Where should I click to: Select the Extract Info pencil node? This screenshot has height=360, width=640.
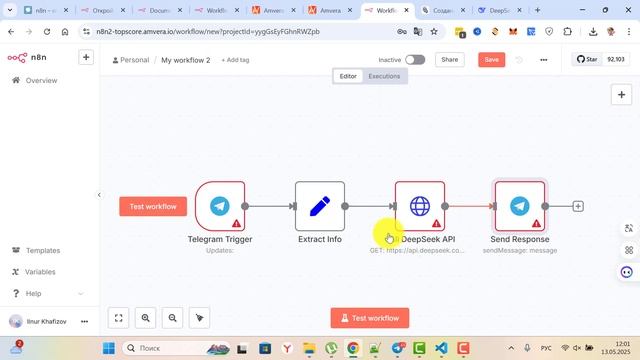(x=320, y=206)
